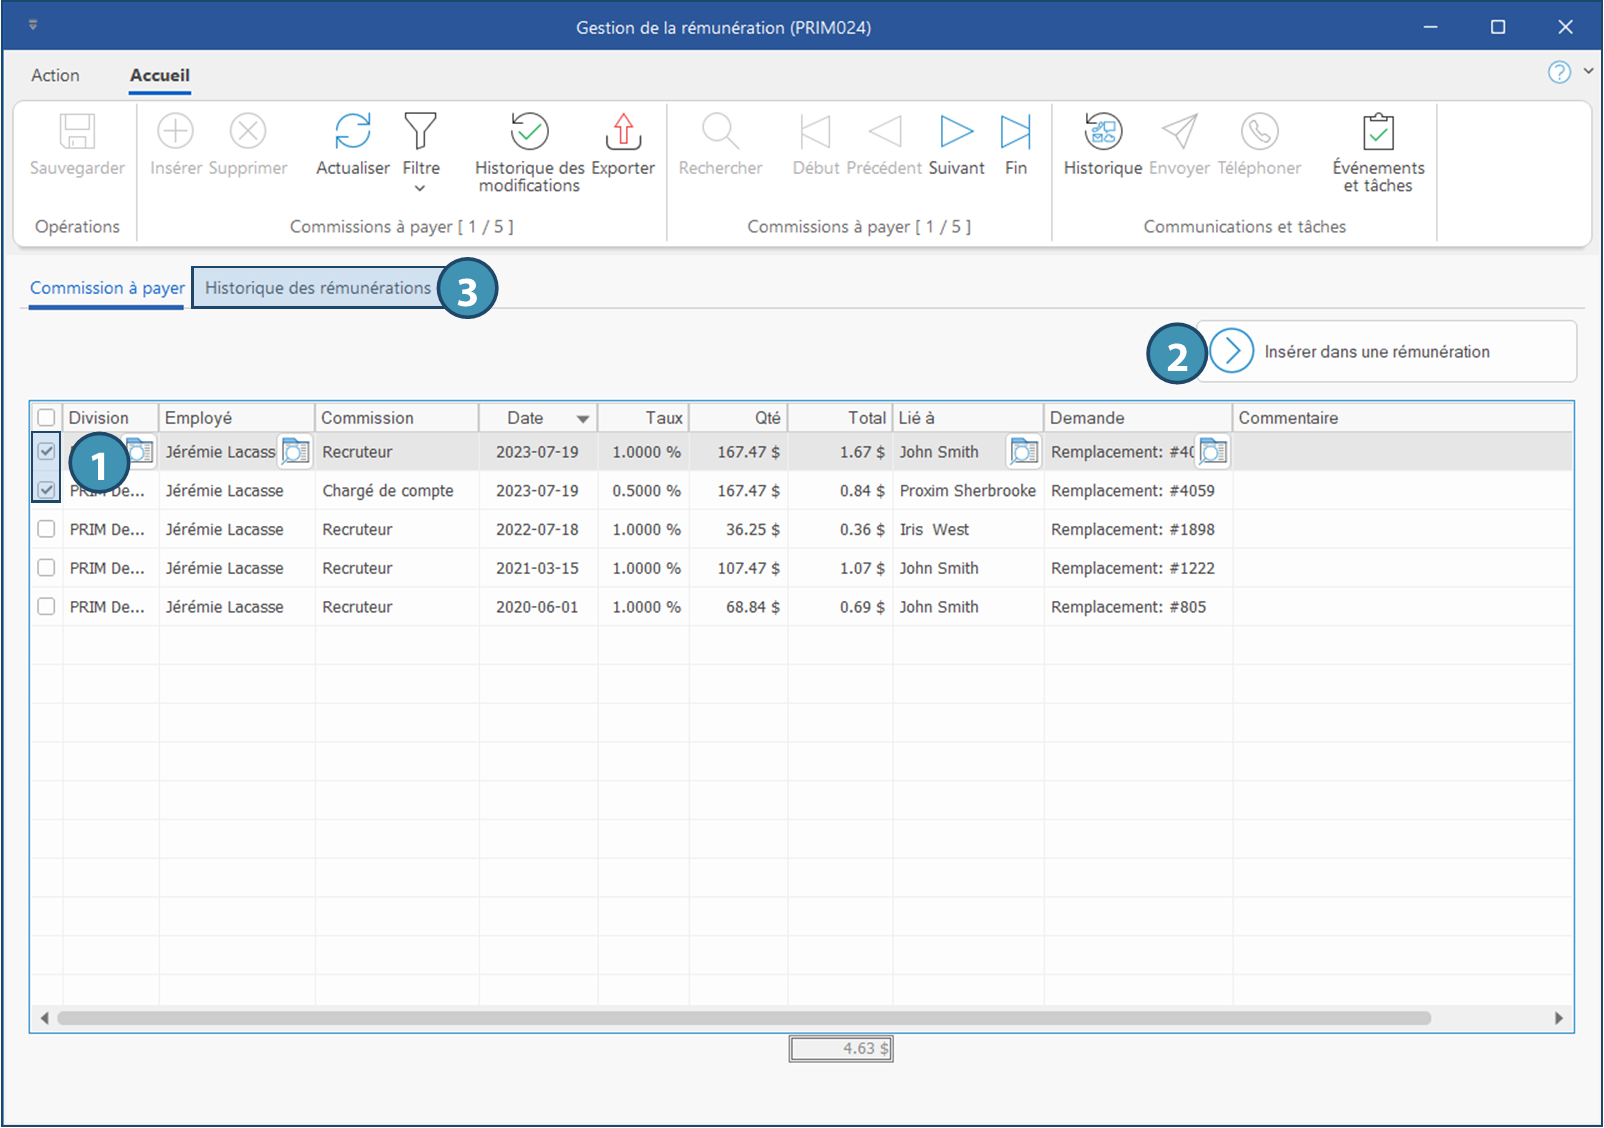Open Historique des modifications

pyautogui.click(x=529, y=132)
